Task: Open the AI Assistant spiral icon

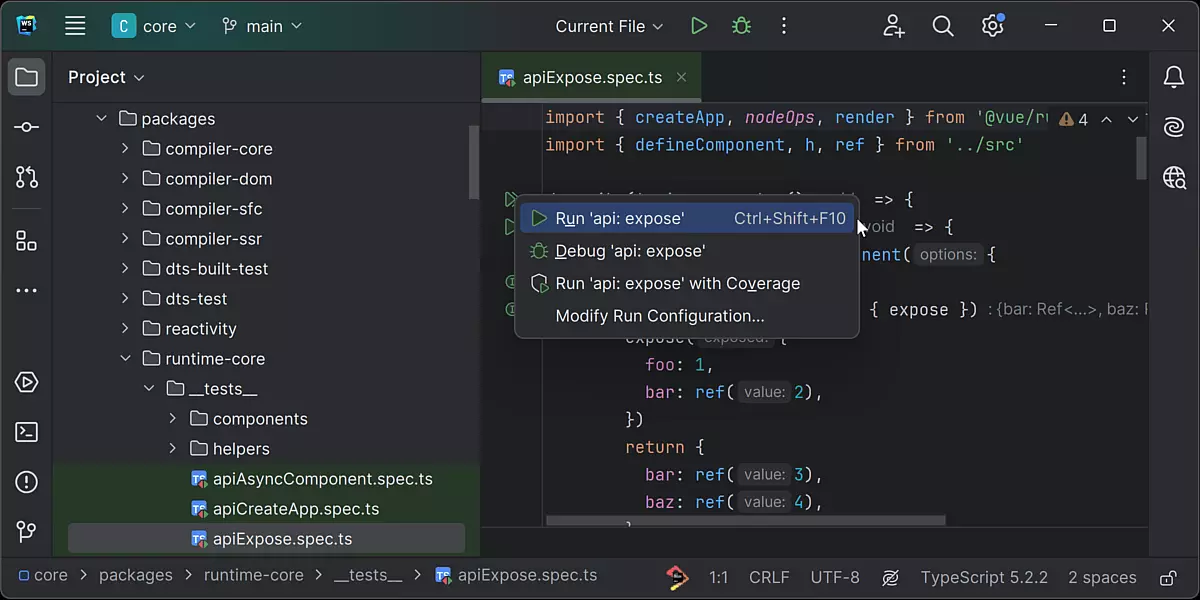Action: tap(1174, 127)
